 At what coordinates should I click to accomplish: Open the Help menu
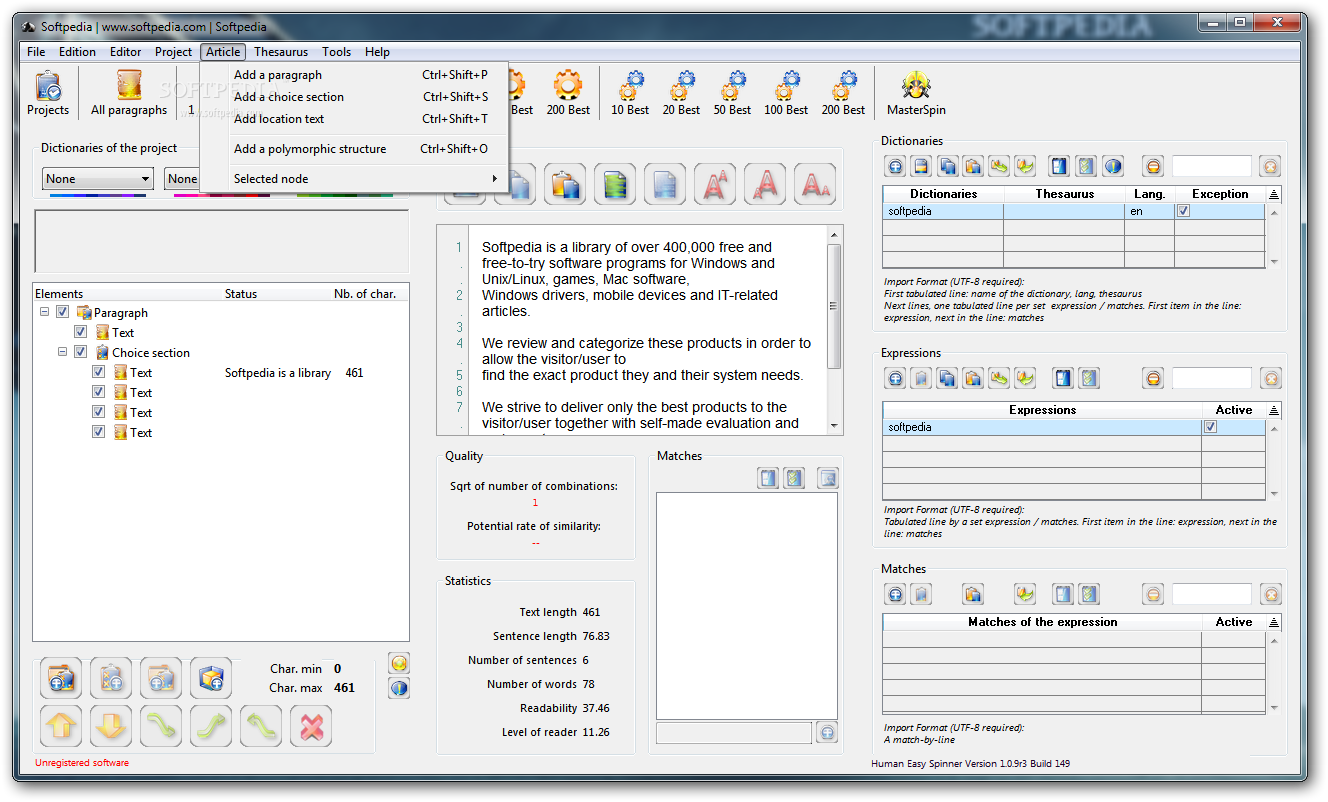click(377, 52)
